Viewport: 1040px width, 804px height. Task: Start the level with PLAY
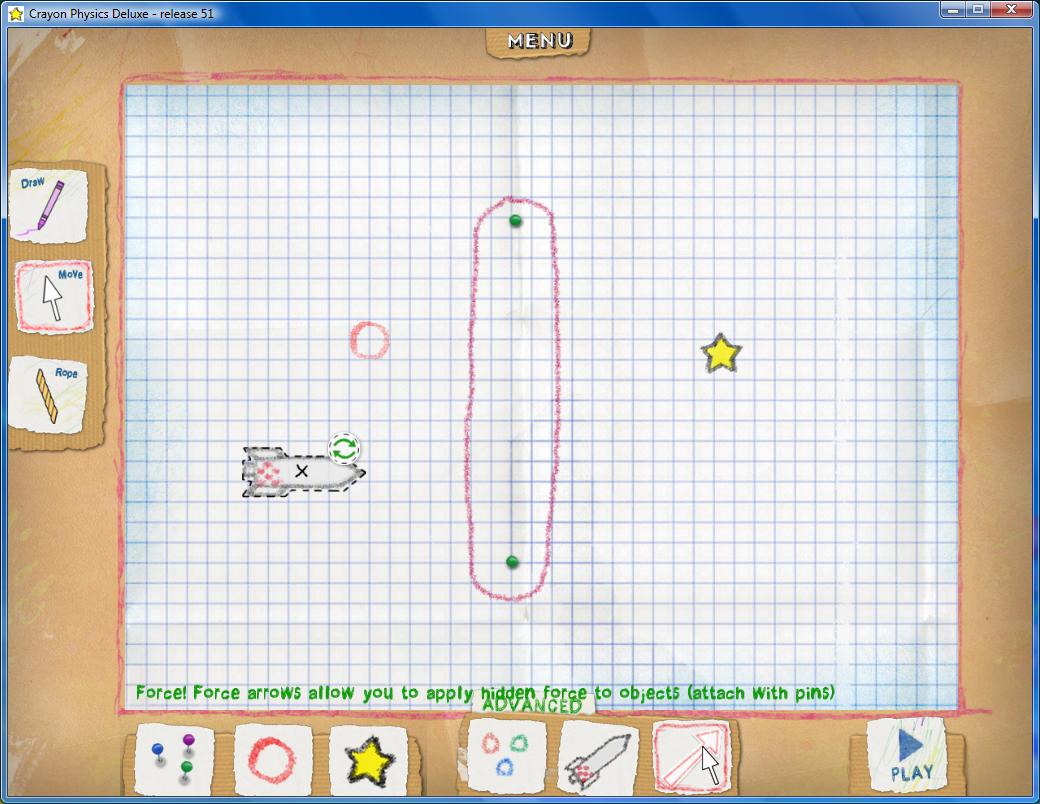pyautogui.click(x=908, y=756)
